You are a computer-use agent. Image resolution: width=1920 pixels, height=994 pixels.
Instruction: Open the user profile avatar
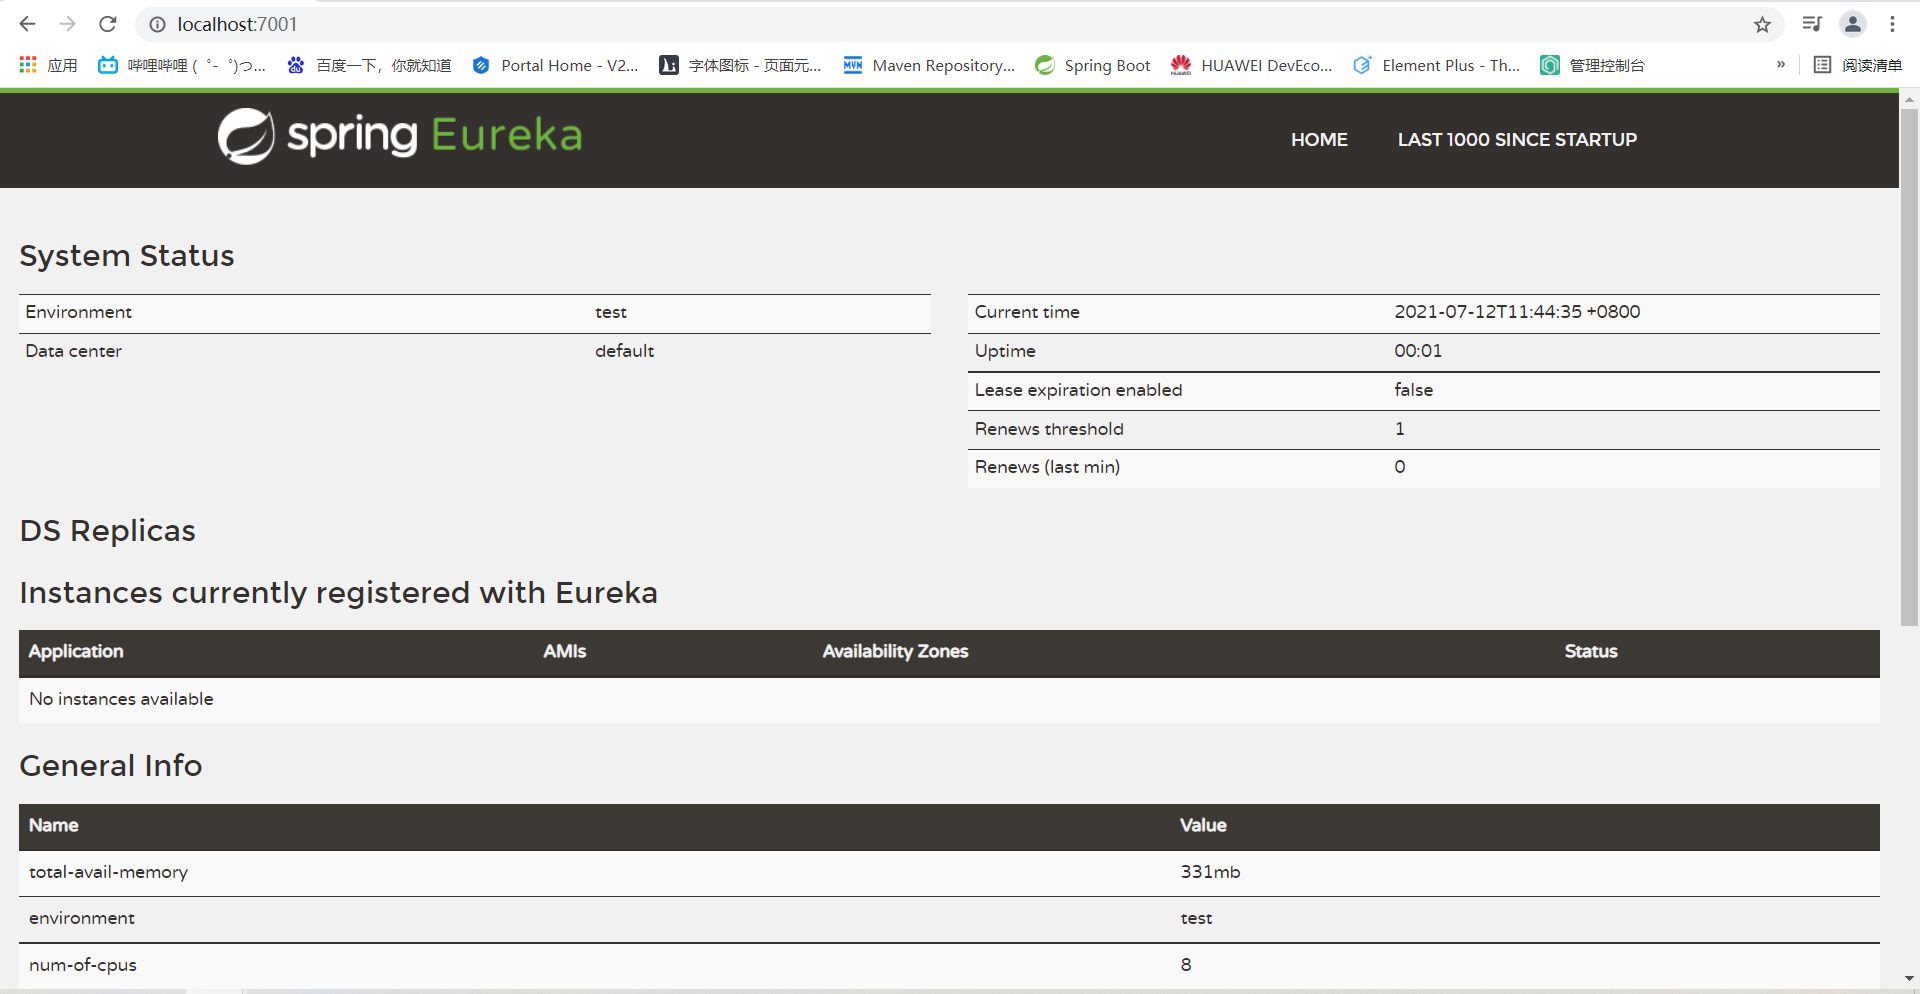tap(1853, 24)
